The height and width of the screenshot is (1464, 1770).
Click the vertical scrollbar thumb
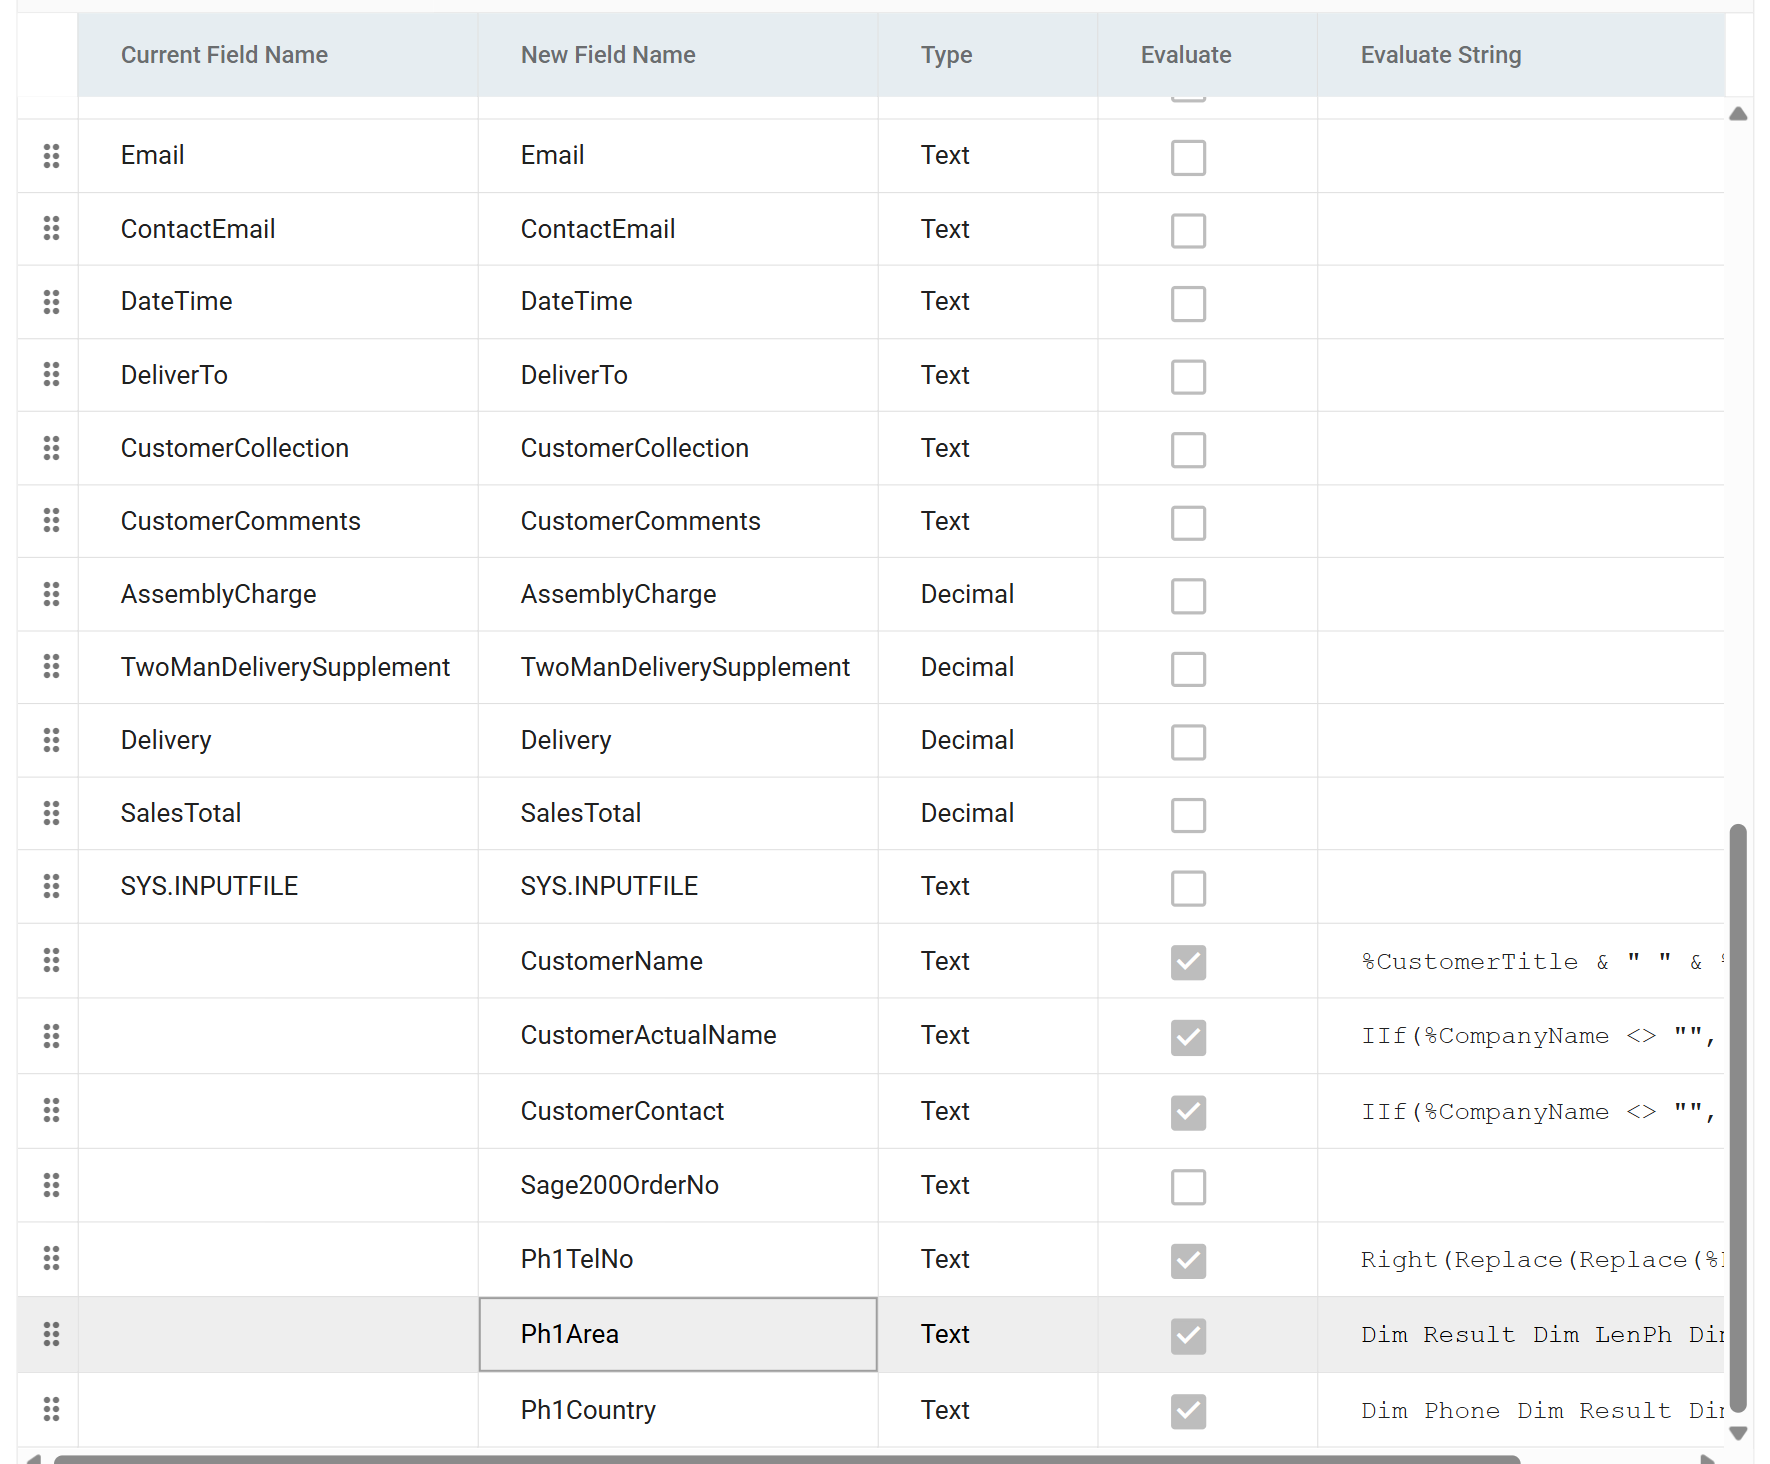(x=1738, y=1118)
